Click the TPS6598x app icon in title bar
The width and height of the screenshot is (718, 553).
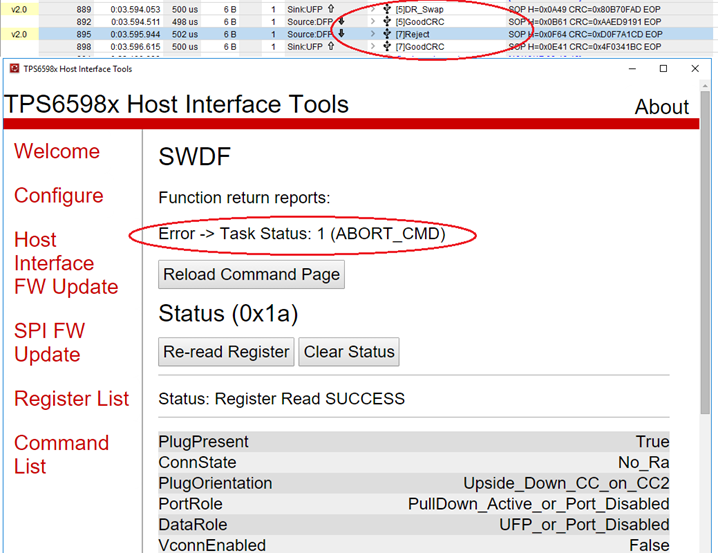pyautogui.click(x=15, y=69)
